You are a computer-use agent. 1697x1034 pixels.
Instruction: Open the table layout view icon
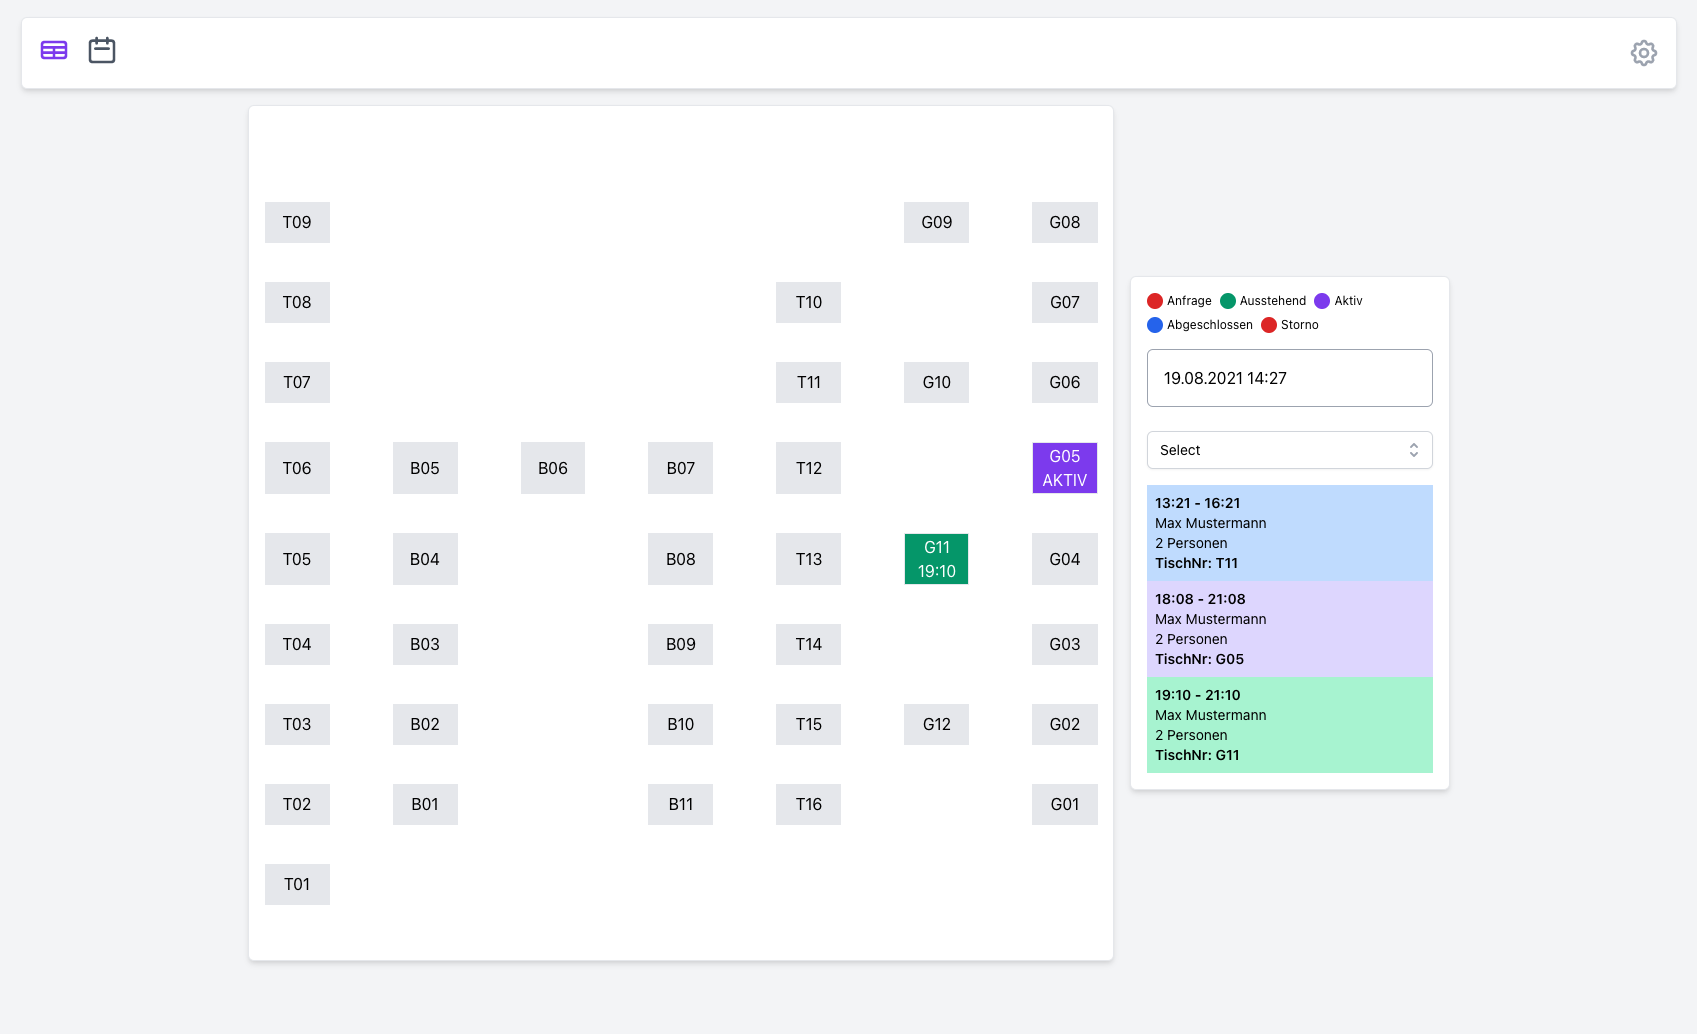[54, 50]
